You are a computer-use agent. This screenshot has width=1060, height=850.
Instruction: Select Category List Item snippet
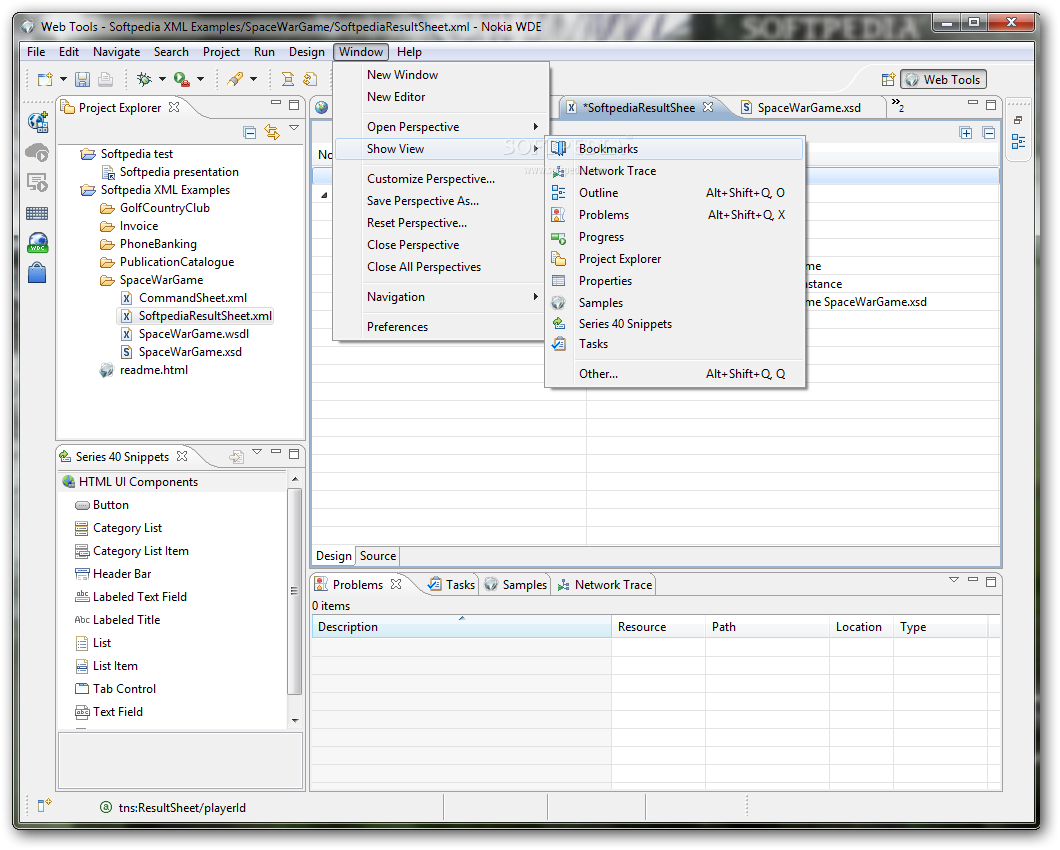coord(141,551)
